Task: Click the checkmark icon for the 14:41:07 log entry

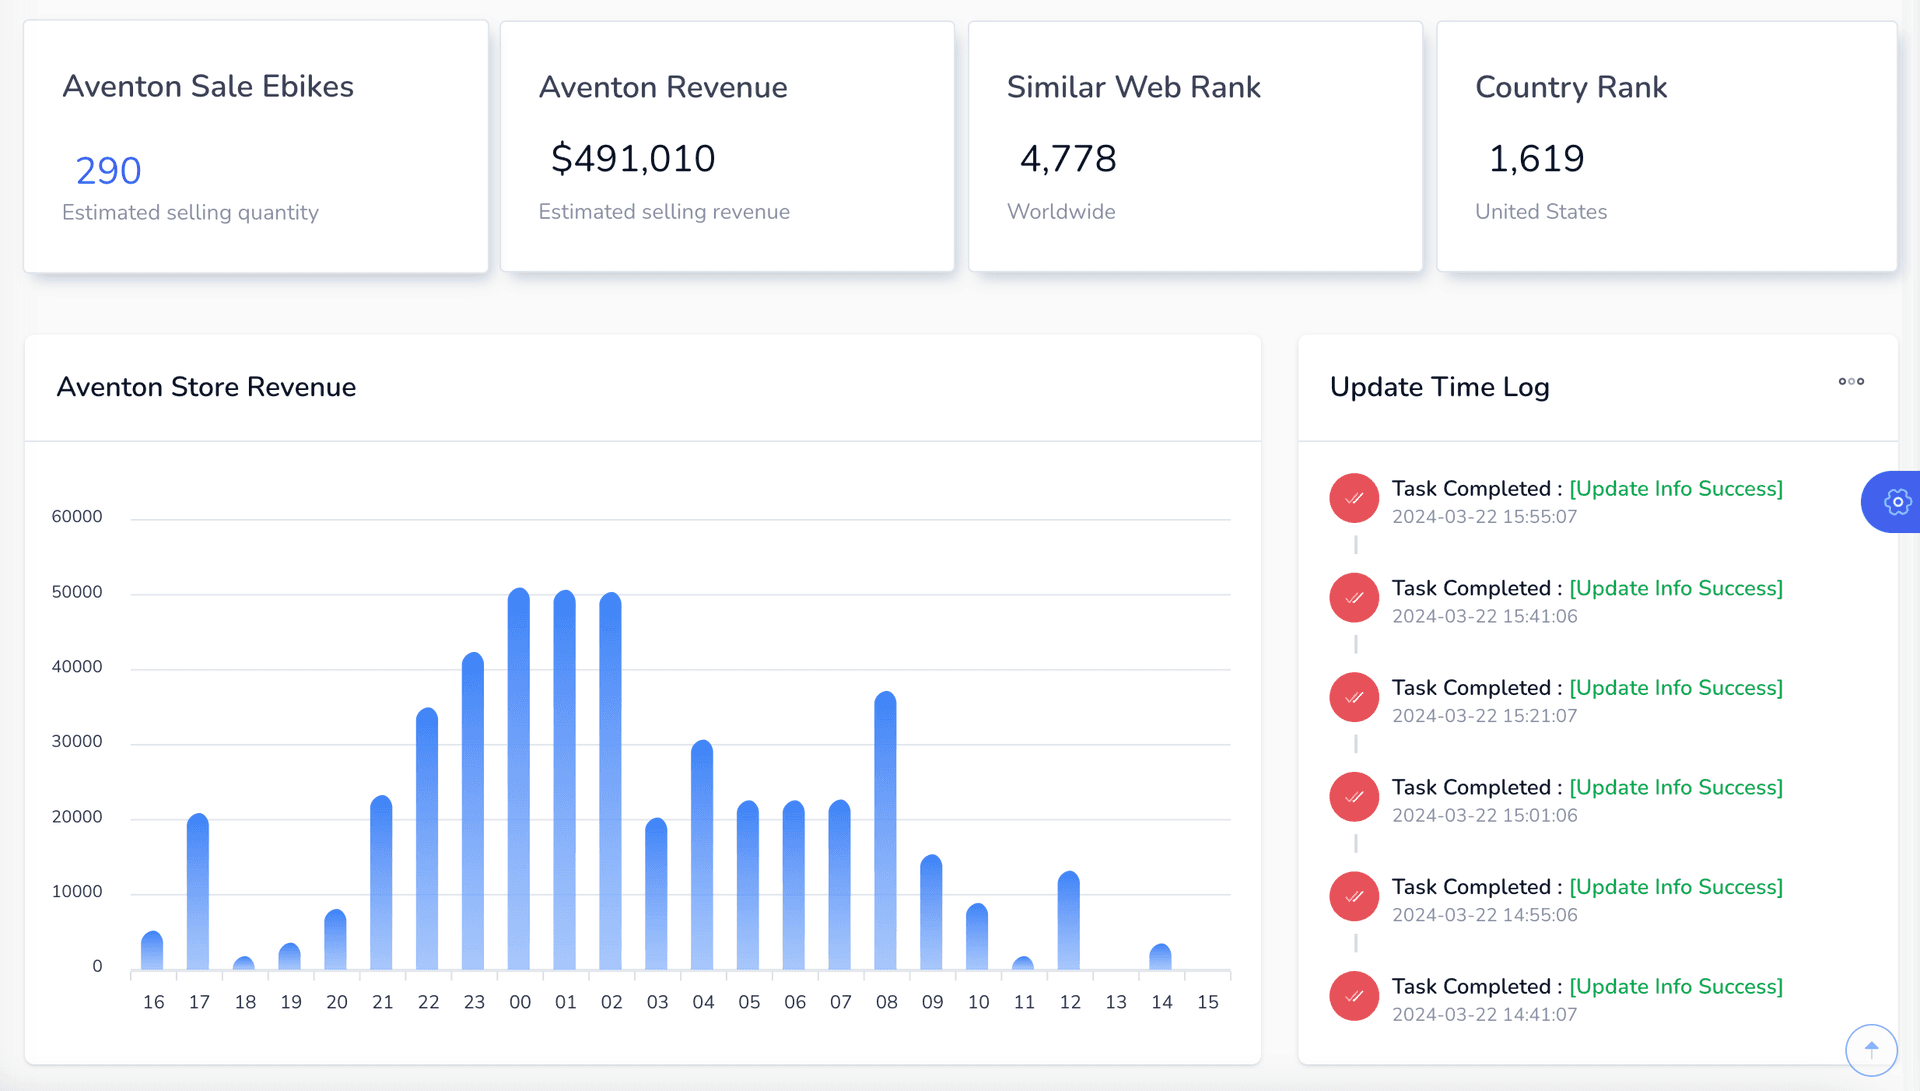Action: pyautogui.click(x=1354, y=996)
